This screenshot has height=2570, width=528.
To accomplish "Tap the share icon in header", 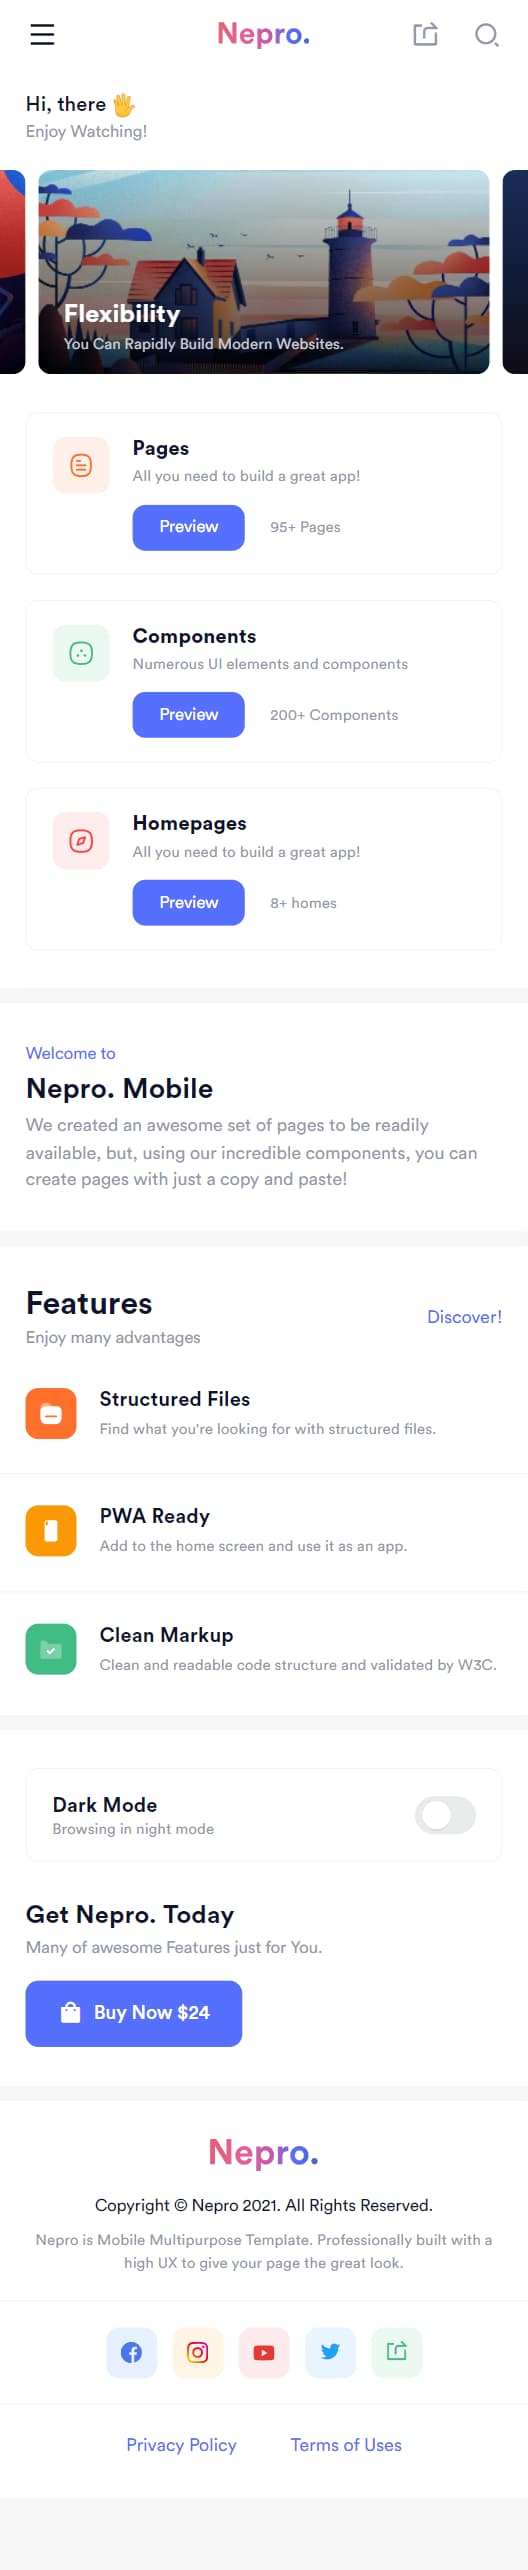I will pyautogui.click(x=426, y=35).
